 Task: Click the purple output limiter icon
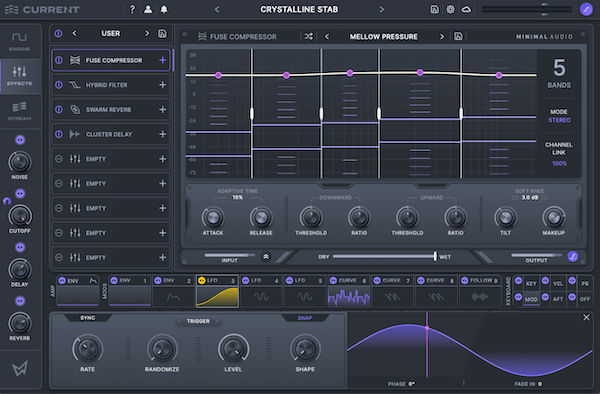click(572, 257)
